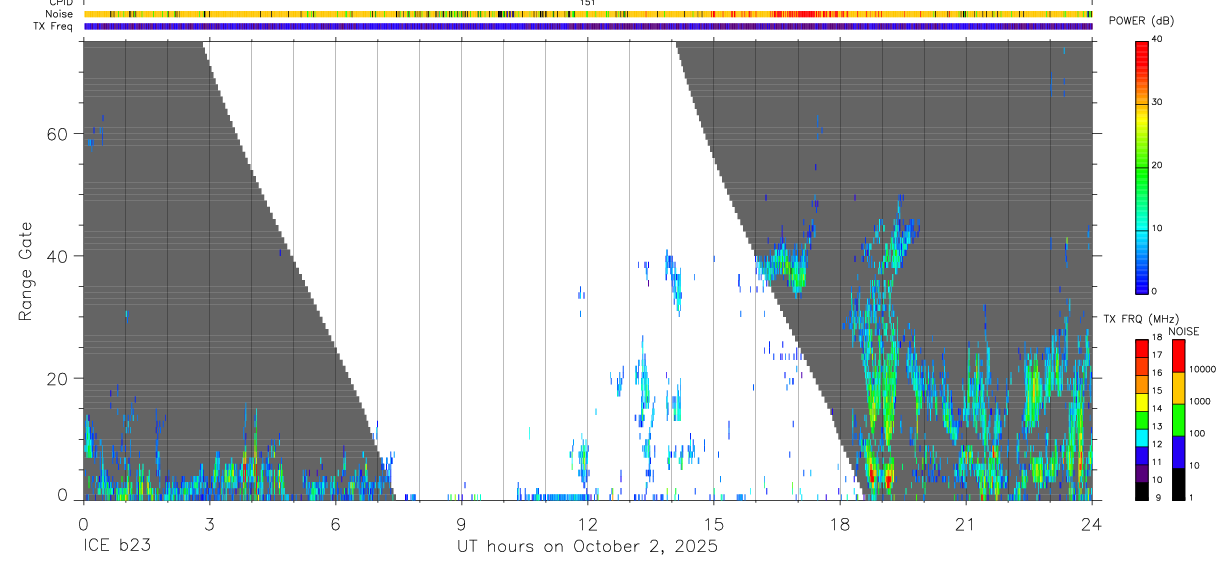Click the 'Noise' row label at top left
The image size is (1228, 567).
coord(60,14)
